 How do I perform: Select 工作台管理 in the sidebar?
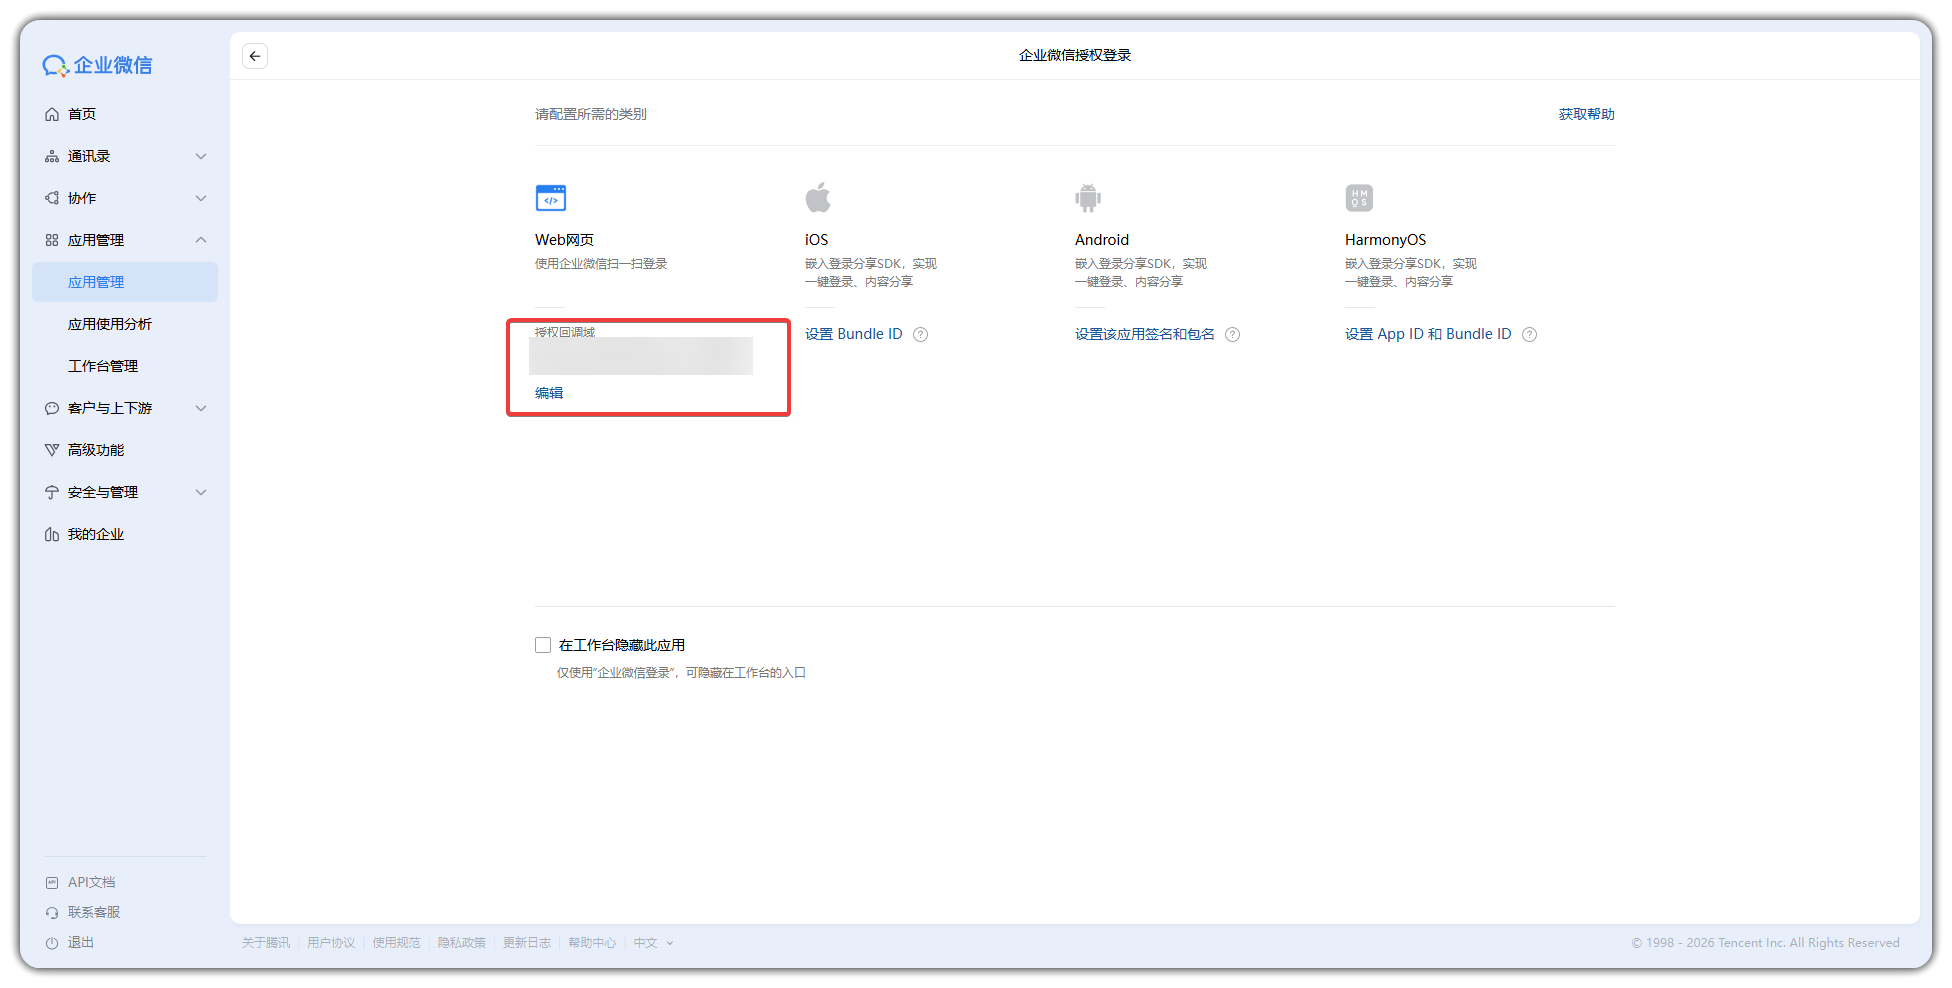(103, 365)
